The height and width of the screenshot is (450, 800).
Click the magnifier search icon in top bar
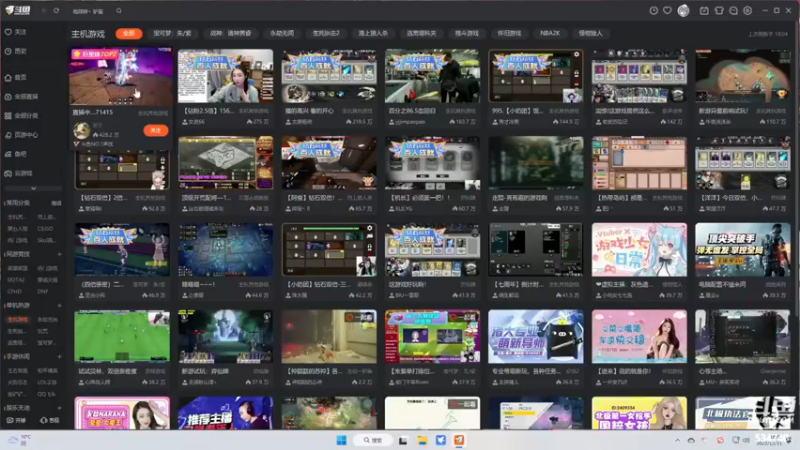coord(119,11)
